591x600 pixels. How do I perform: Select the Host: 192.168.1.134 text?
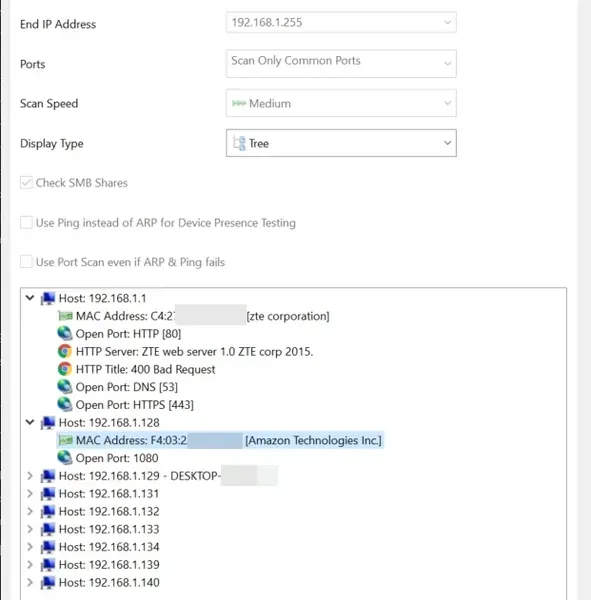pos(109,547)
